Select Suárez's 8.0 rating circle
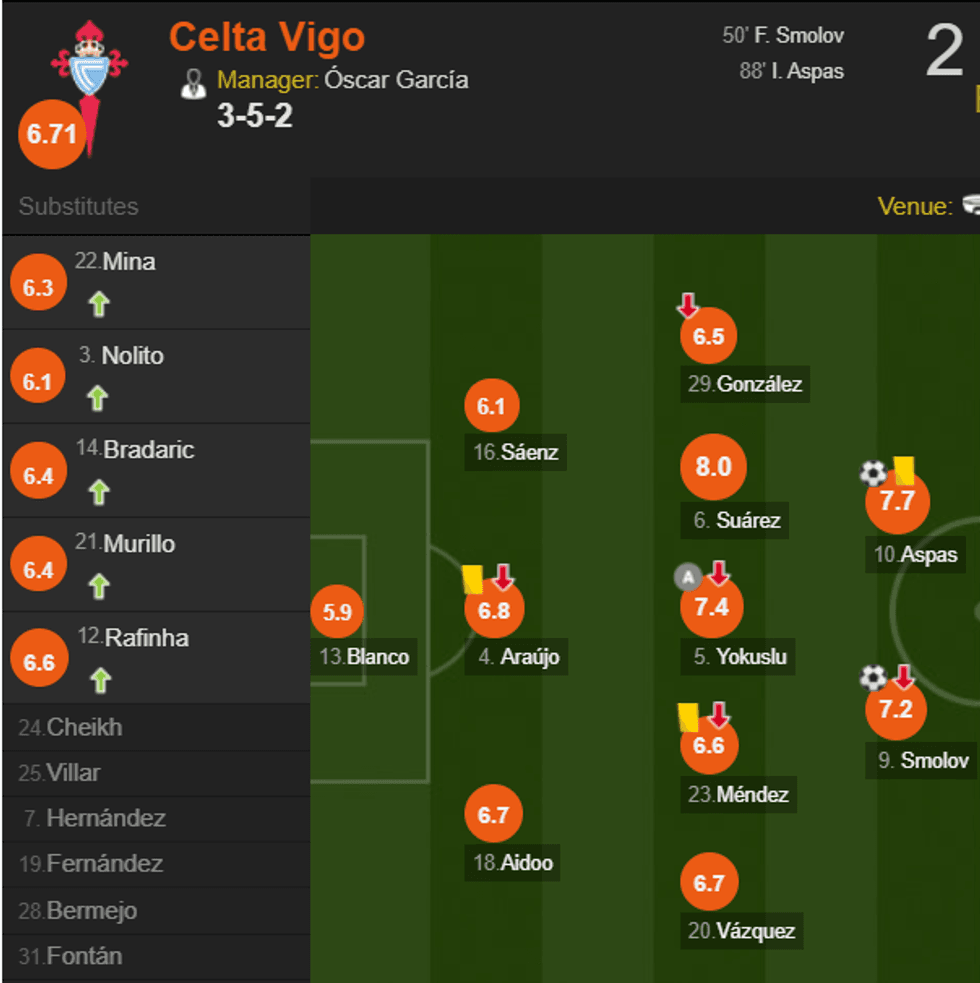The height and width of the screenshot is (983, 980). pyautogui.click(x=712, y=466)
